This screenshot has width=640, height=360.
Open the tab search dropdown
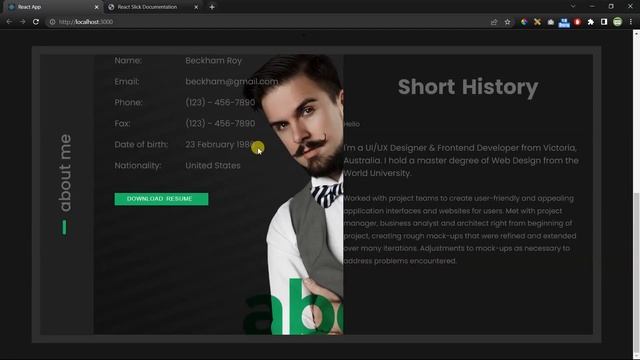573,7
